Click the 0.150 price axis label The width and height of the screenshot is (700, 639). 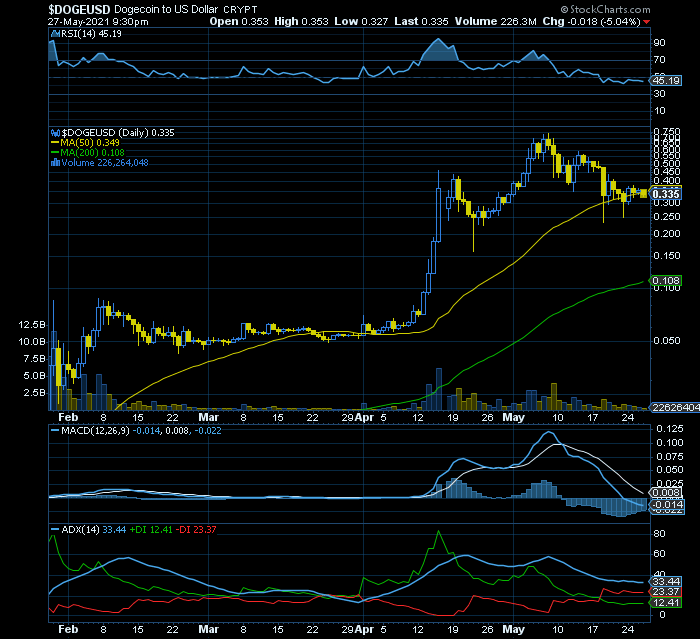point(667,255)
